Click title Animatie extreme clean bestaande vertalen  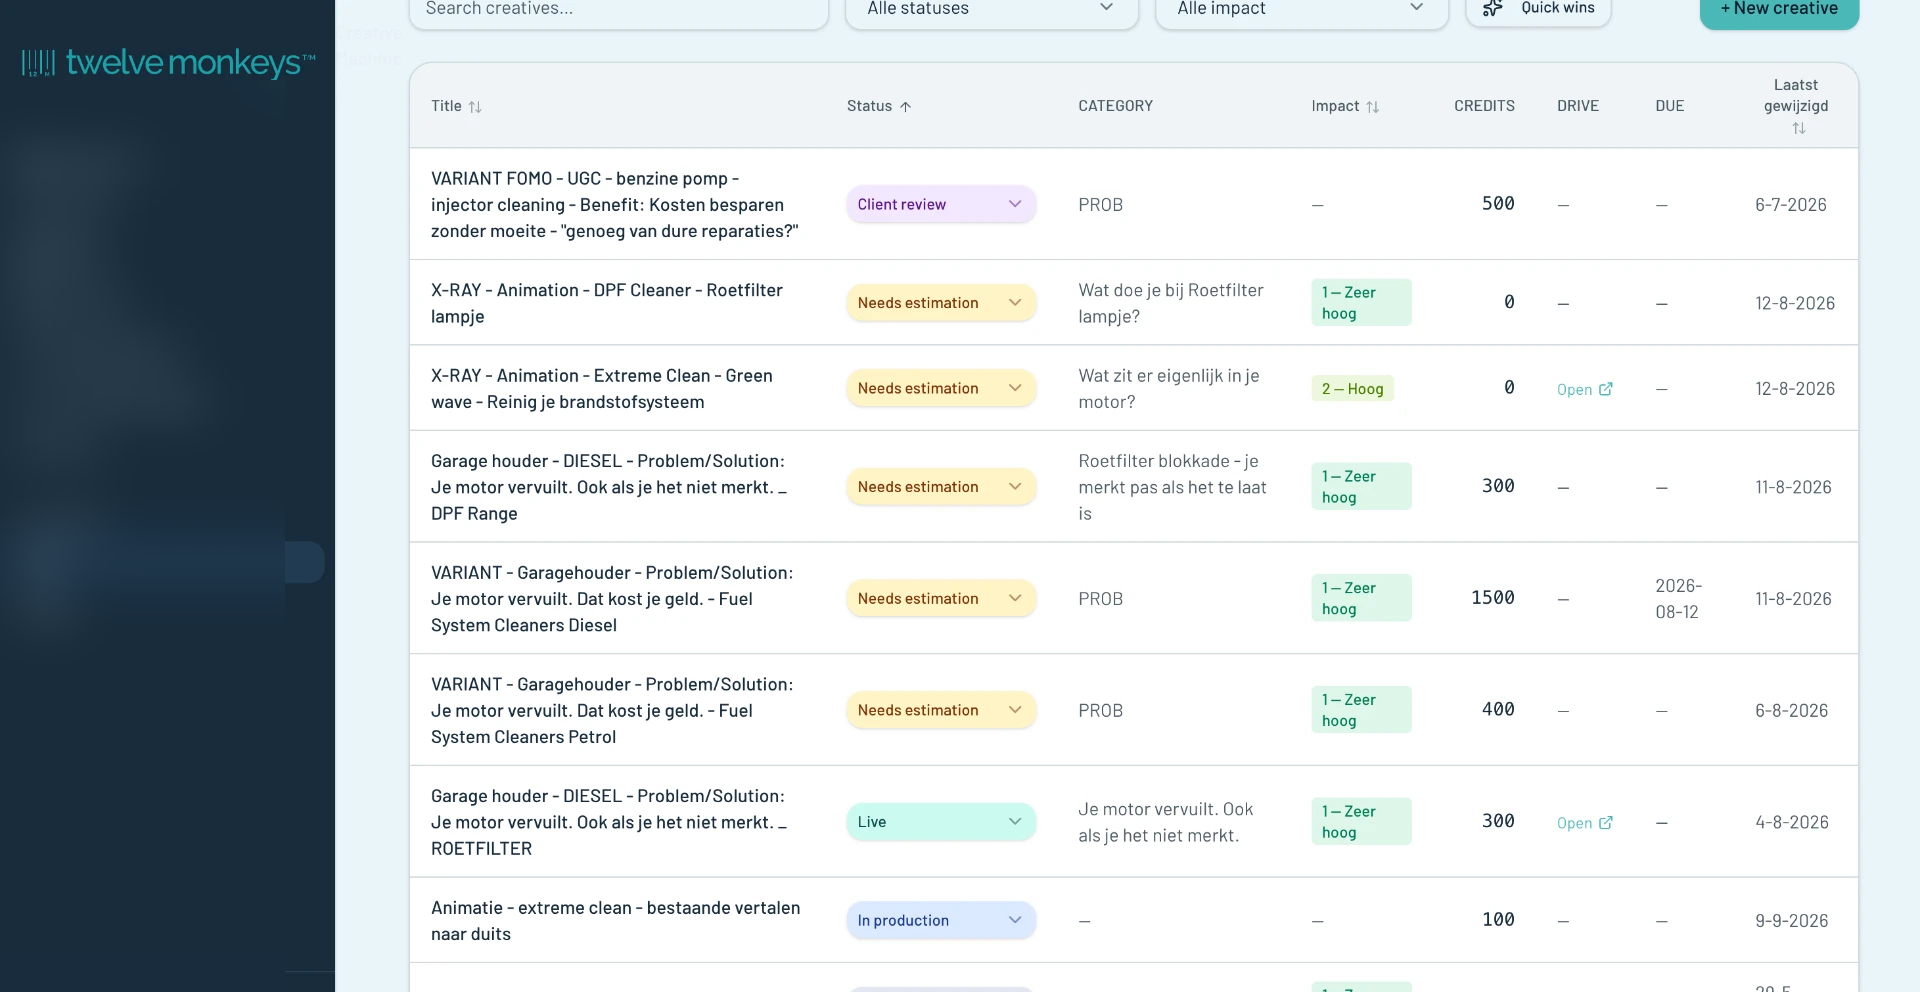[616, 921]
